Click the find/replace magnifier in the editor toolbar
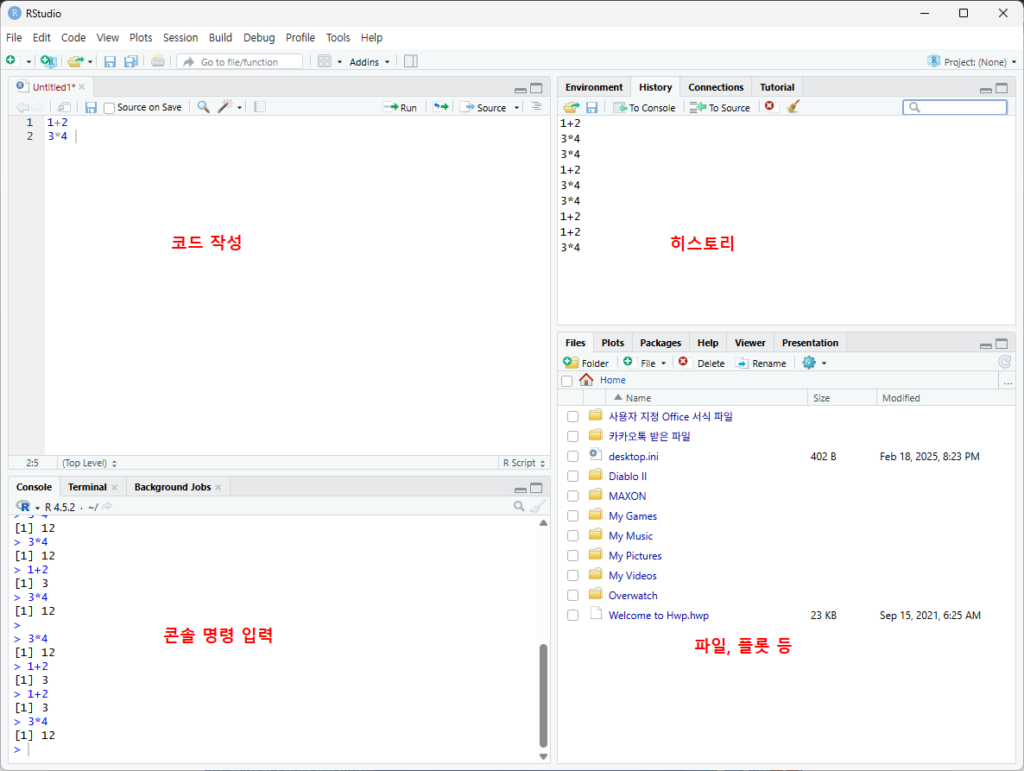The height and width of the screenshot is (771, 1024). [203, 107]
